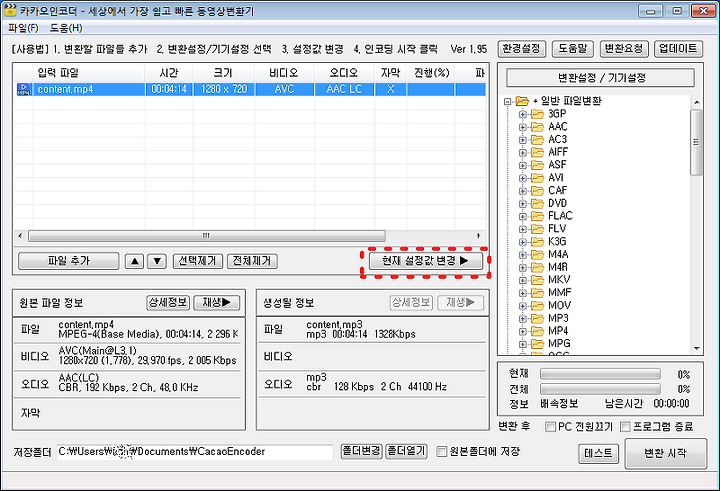Image resolution: width=720 pixels, height=491 pixels.
Task: Click the preset tree vertical scrollbar thumb
Action: 697,142
